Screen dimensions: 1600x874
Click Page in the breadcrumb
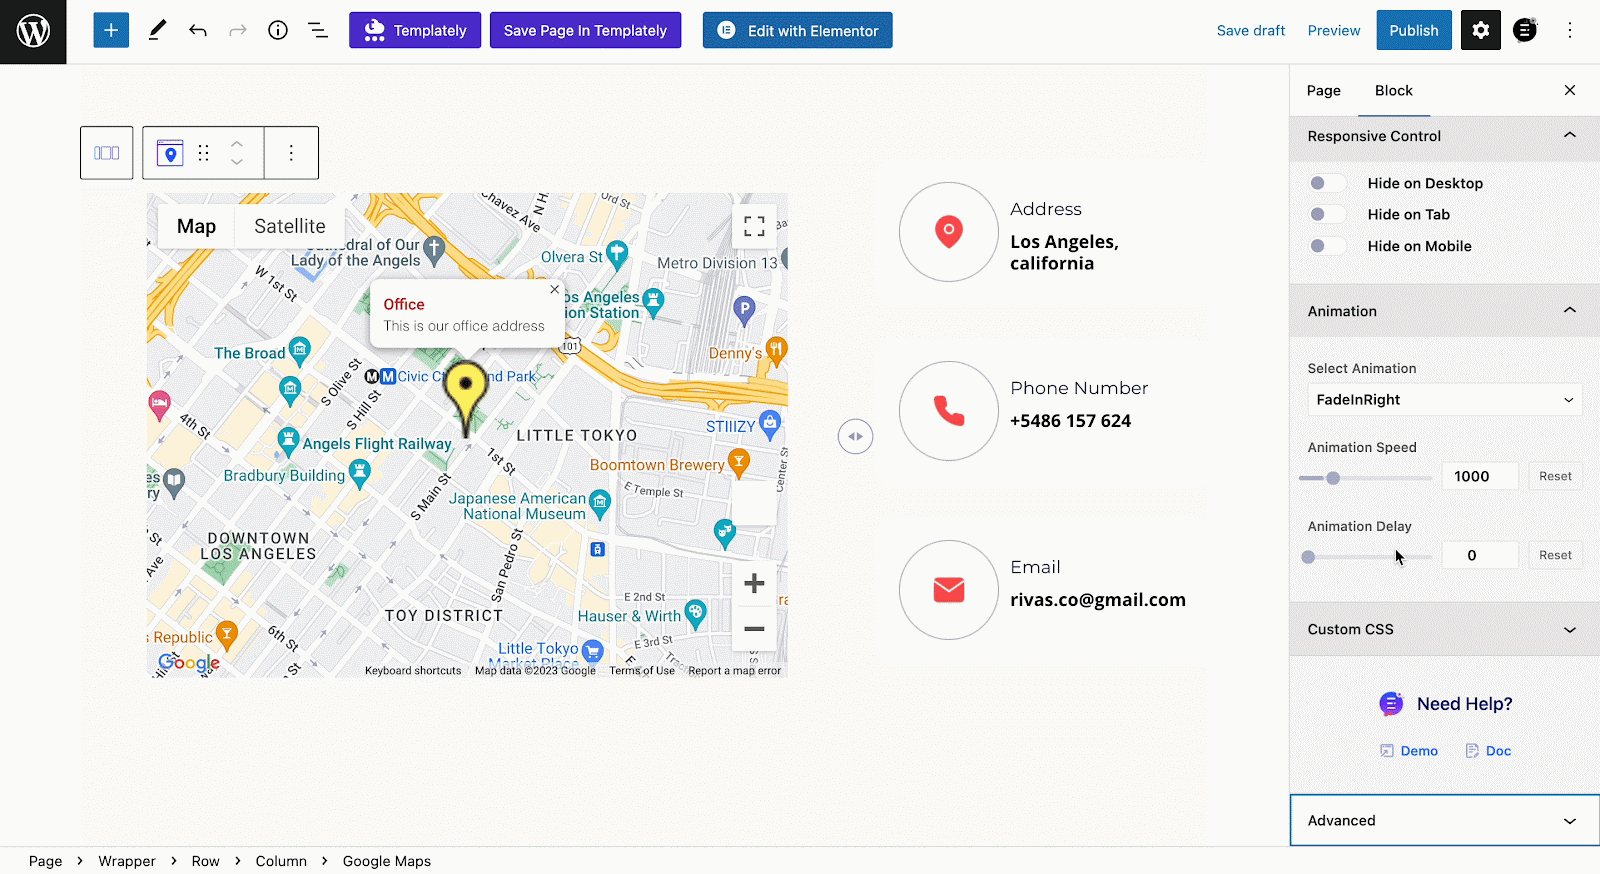click(45, 861)
